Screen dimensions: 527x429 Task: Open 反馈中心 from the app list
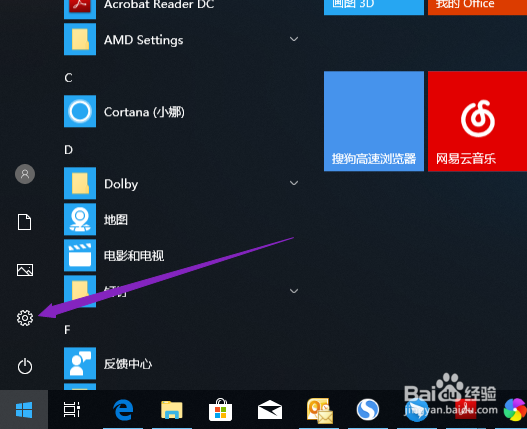click(x=128, y=364)
